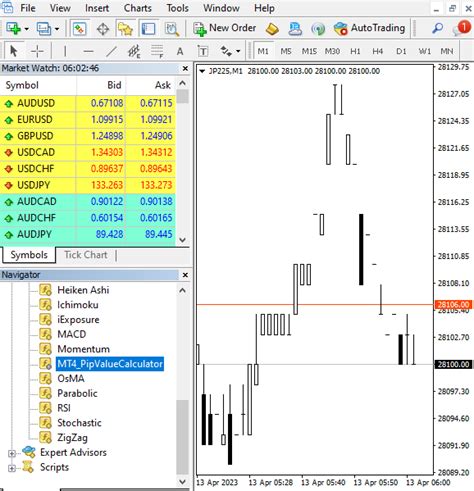Switch to M5 timeframe
The height and width of the screenshot is (491, 474).
pos(286,51)
